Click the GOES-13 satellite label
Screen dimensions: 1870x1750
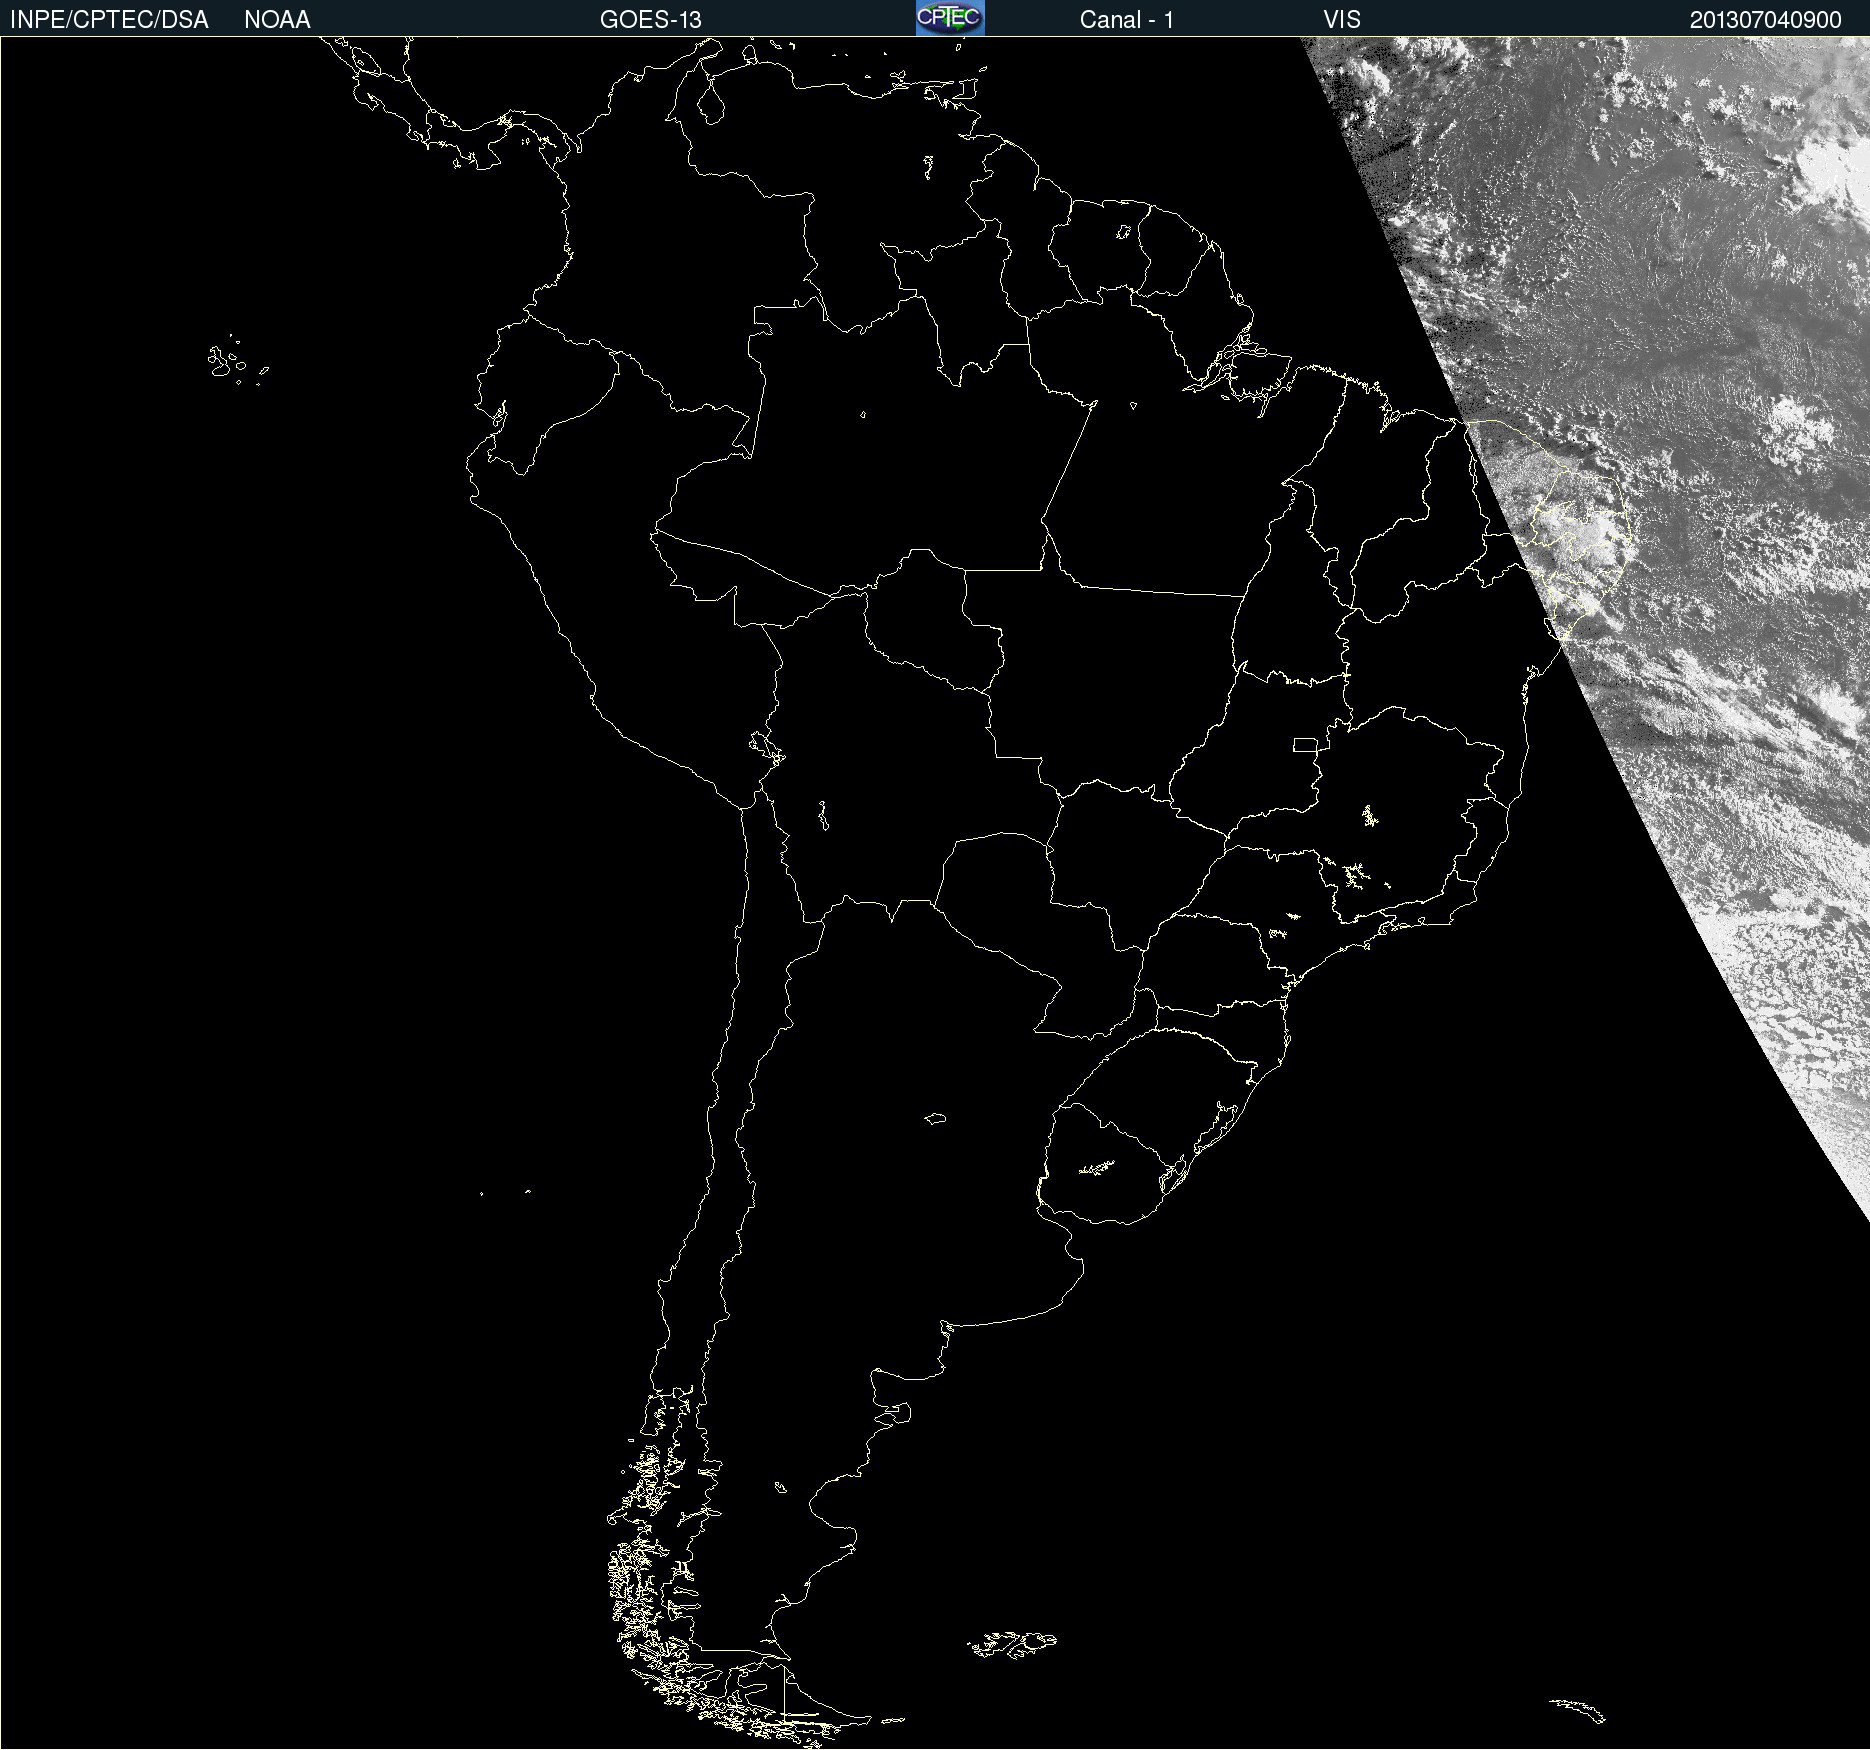click(651, 20)
